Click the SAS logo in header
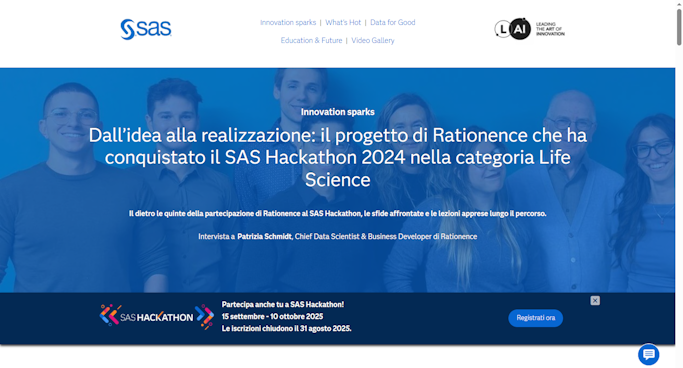683x368 pixels. (146, 29)
